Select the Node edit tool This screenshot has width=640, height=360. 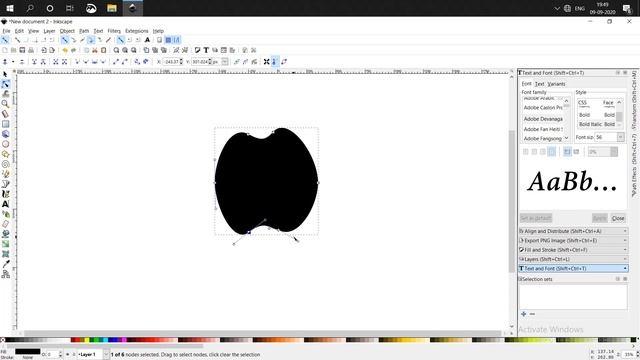5,84
